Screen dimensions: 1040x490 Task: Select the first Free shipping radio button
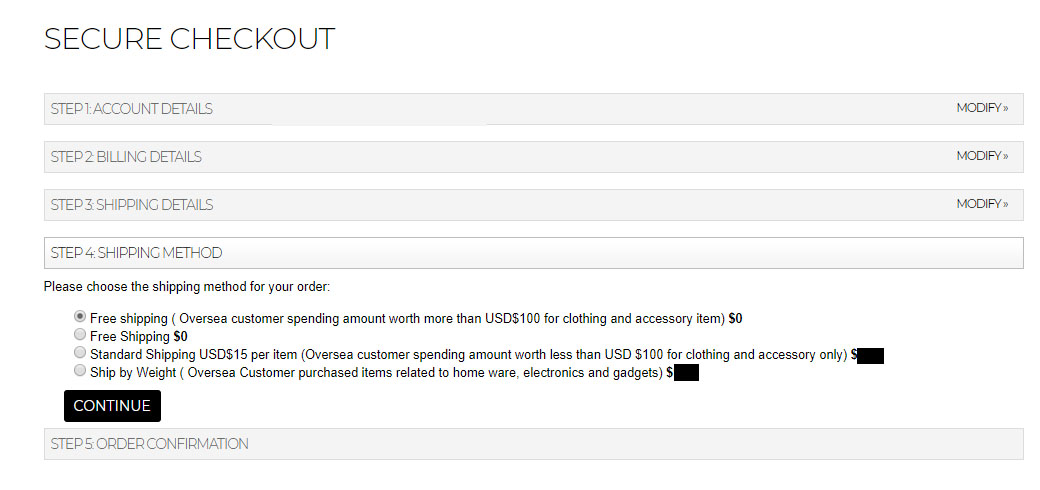80,317
